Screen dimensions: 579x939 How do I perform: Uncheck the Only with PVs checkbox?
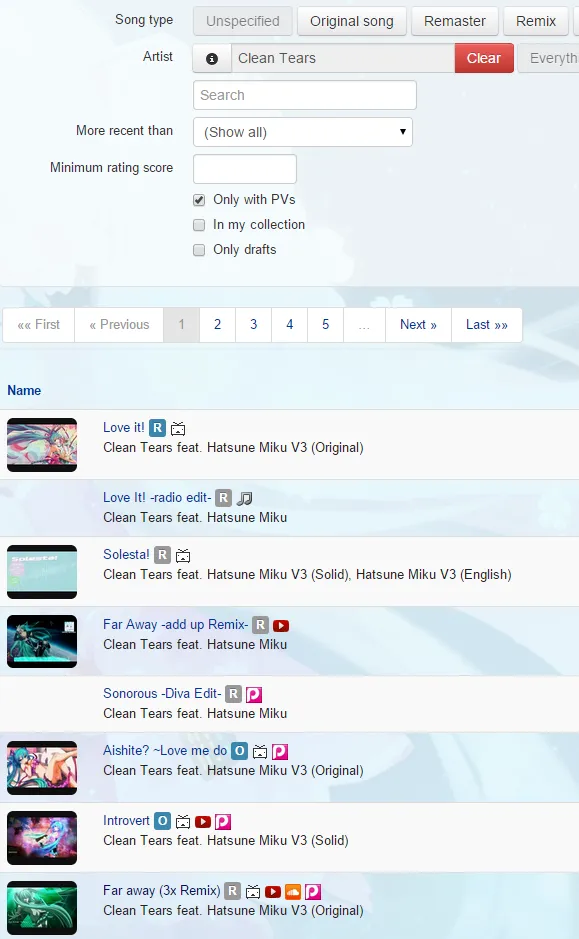click(199, 200)
